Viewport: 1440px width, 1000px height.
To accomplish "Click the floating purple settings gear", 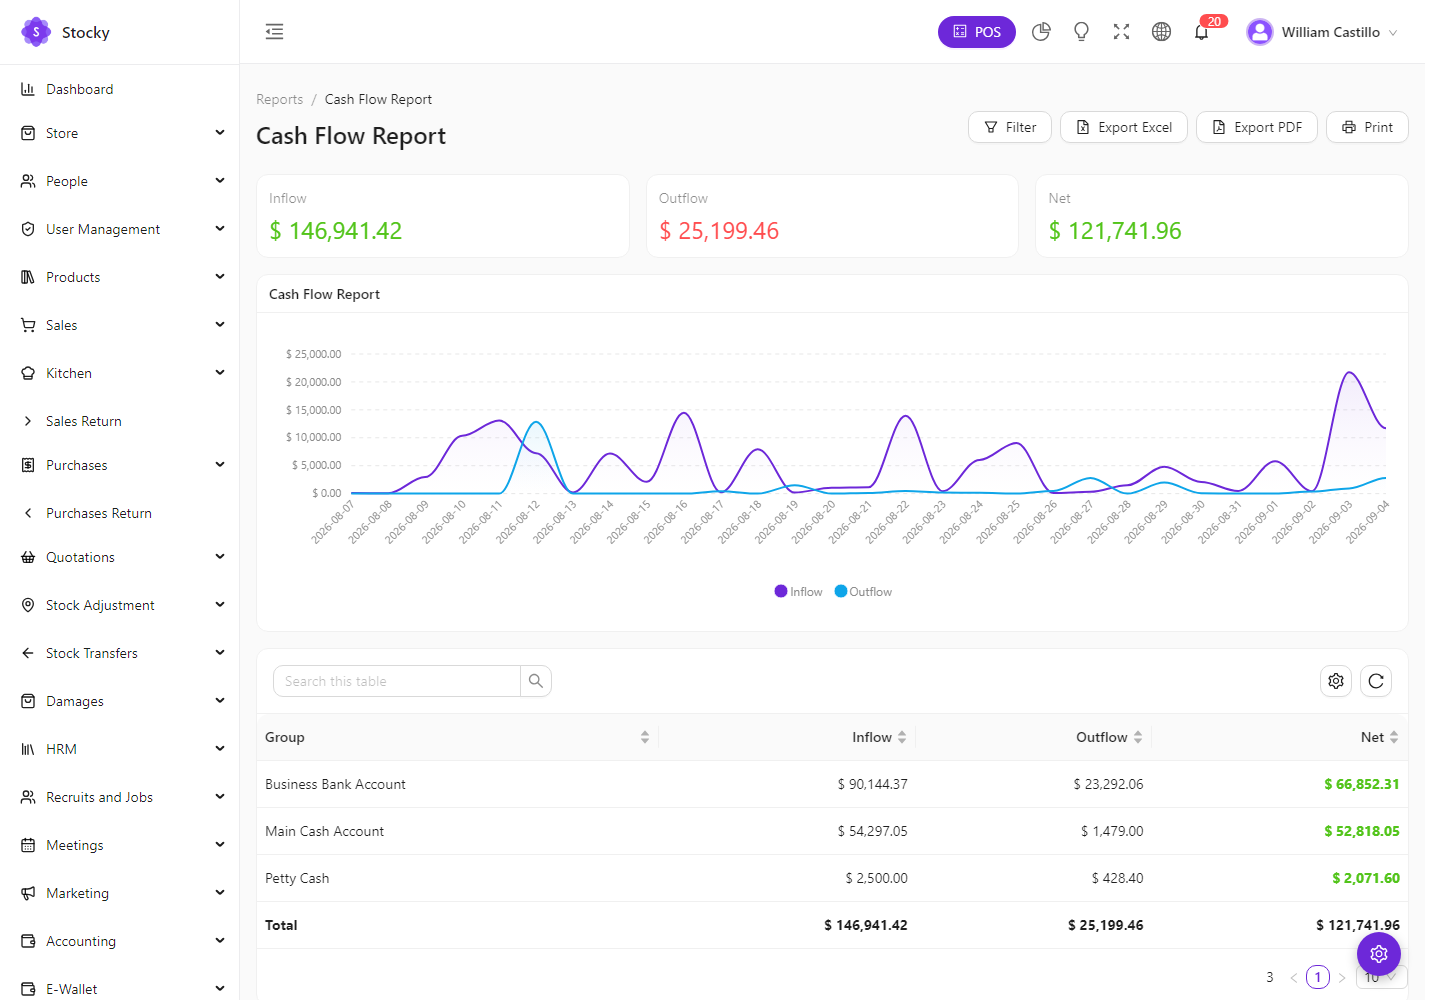I will pyautogui.click(x=1379, y=954).
